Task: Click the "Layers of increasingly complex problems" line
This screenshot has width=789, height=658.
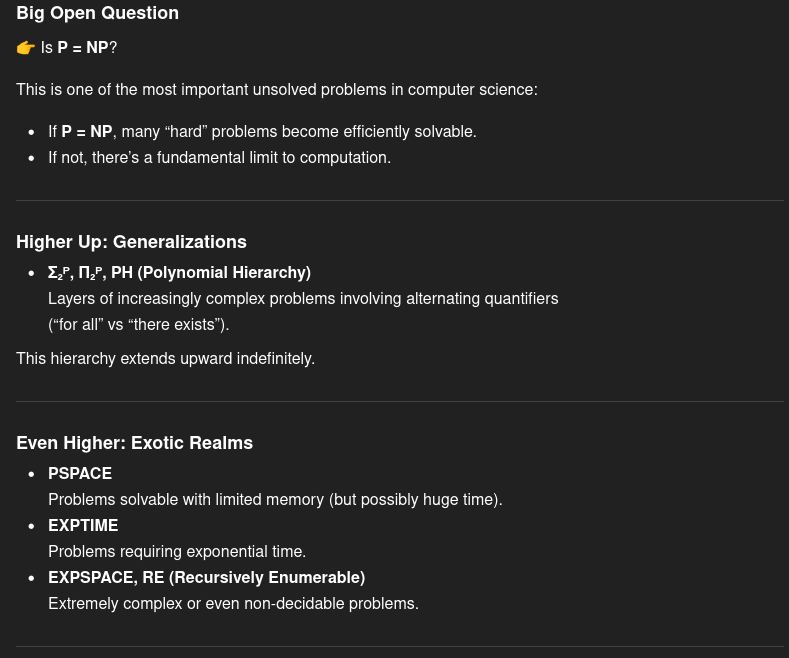Action: click(x=303, y=299)
